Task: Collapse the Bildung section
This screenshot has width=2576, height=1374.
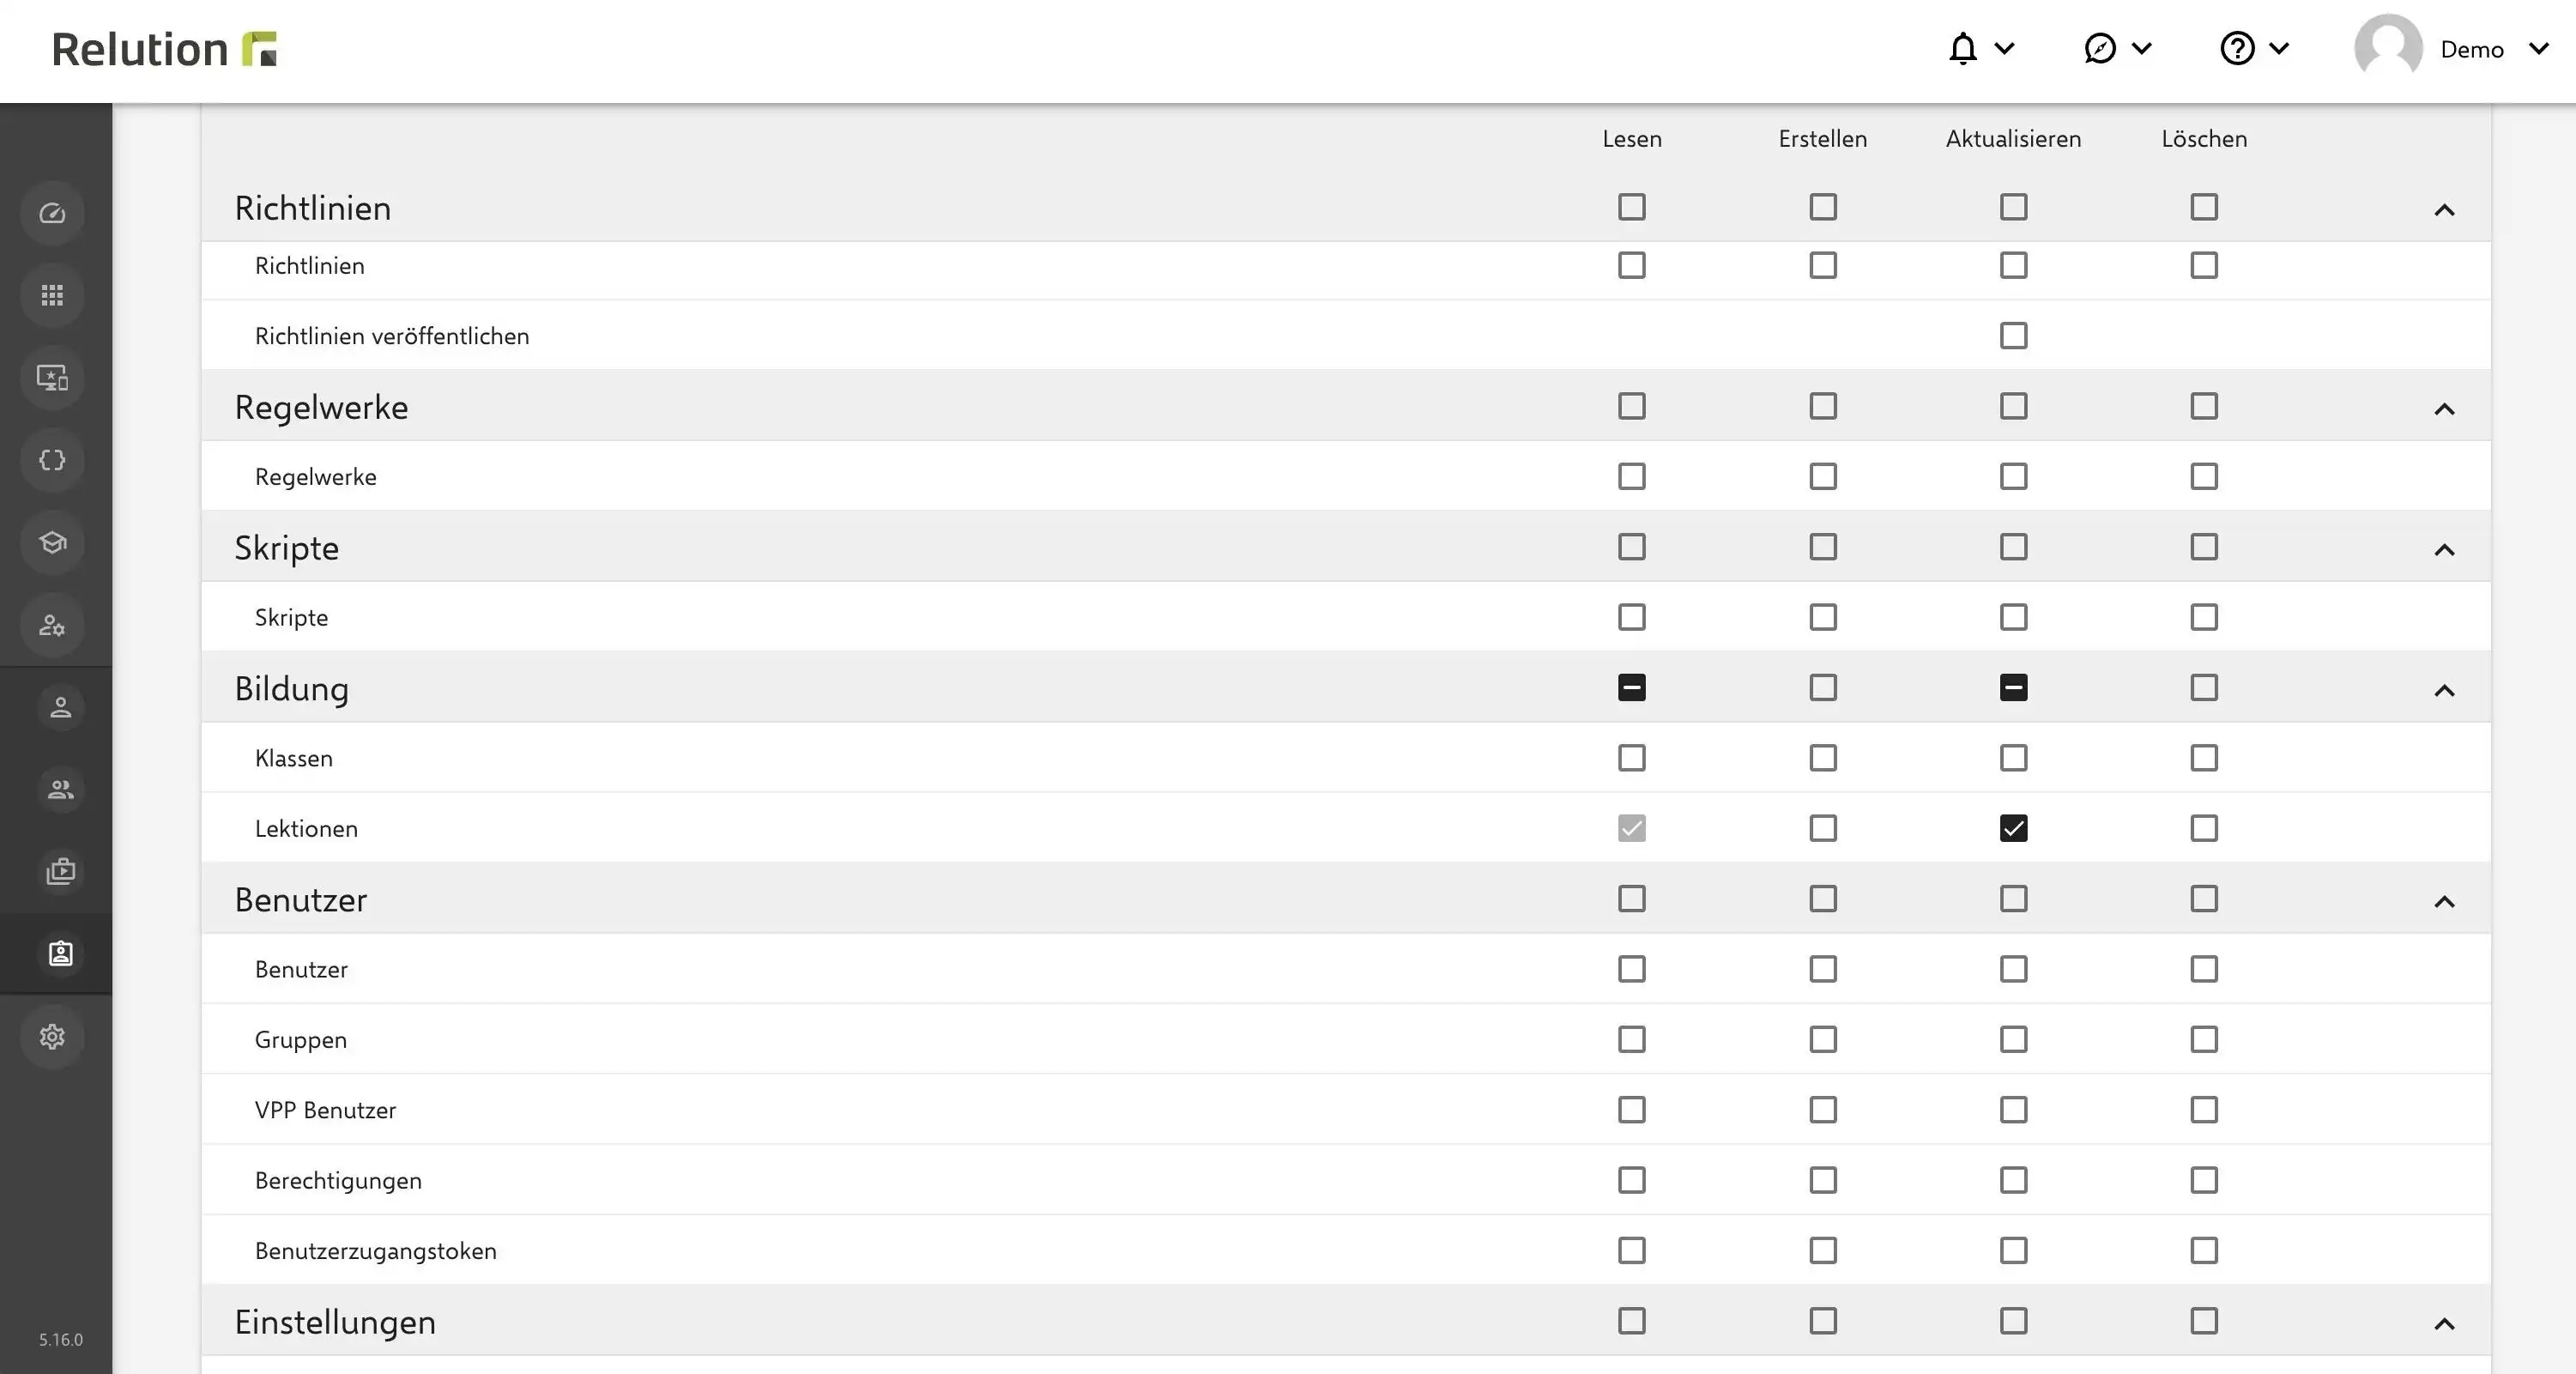Action: (x=2444, y=690)
